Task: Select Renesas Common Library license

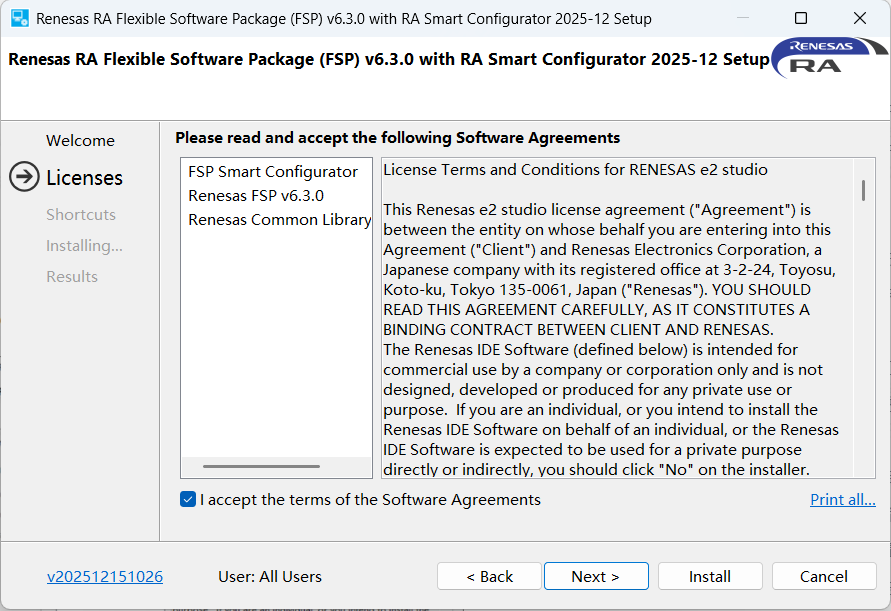Action: click(280, 220)
